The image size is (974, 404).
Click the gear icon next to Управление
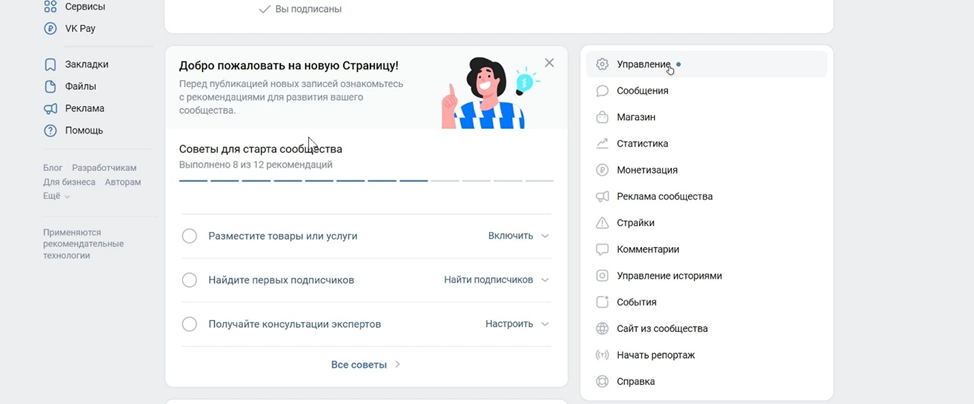click(602, 64)
